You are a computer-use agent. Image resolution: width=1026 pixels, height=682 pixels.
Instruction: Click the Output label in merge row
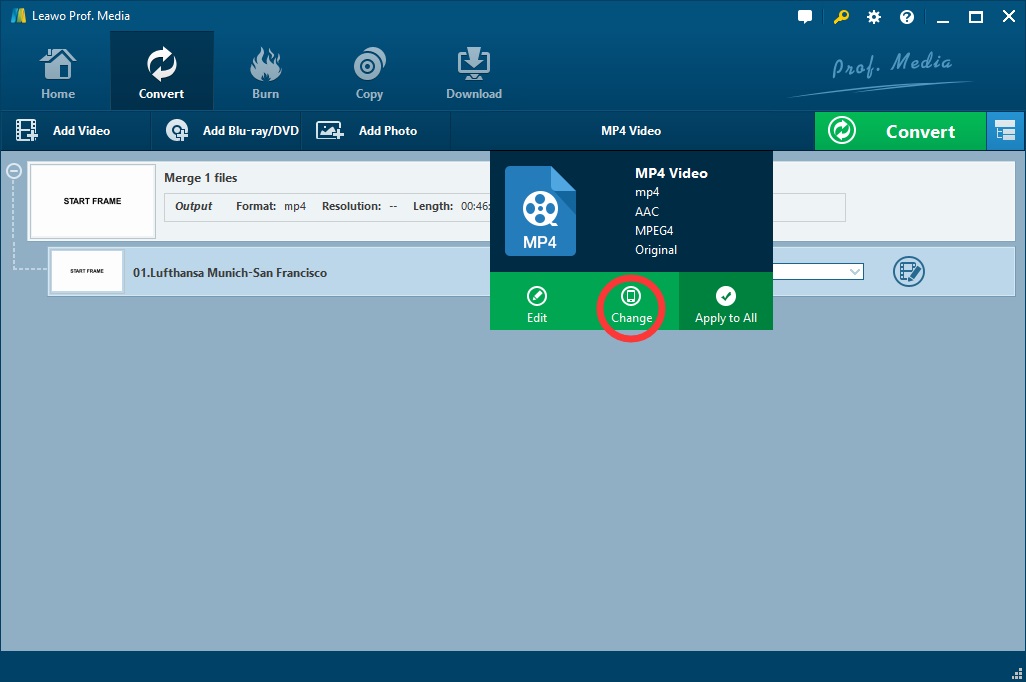(x=194, y=206)
